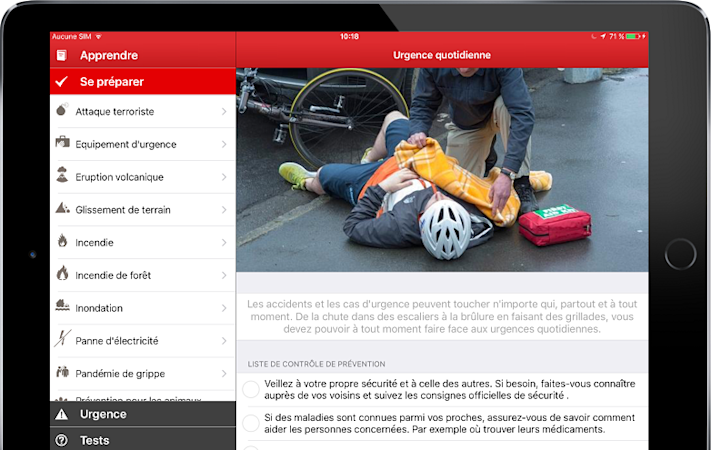Select Inondation list entry
This screenshot has height=450, width=711.
click(143, 308)
